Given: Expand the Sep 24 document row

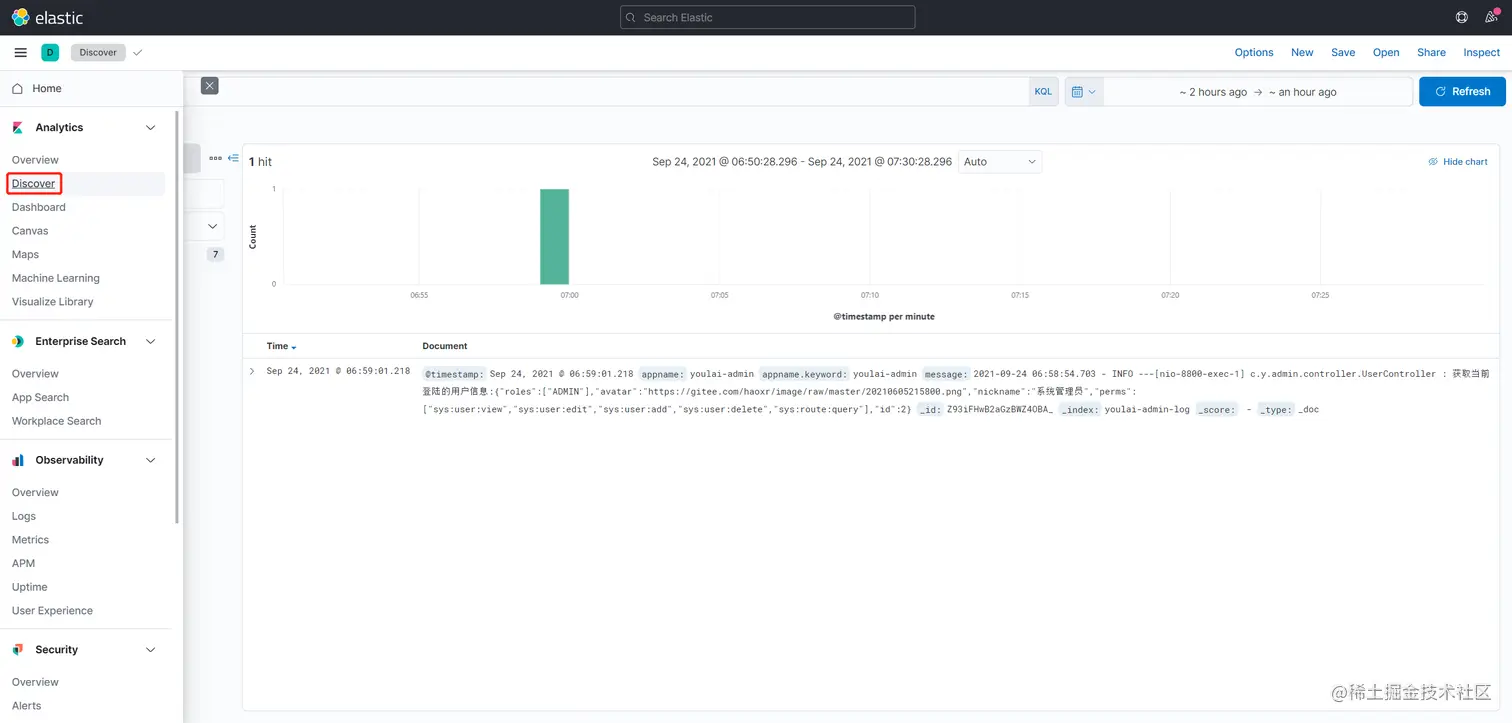Looking at the screenshot, I should point(252,371).
